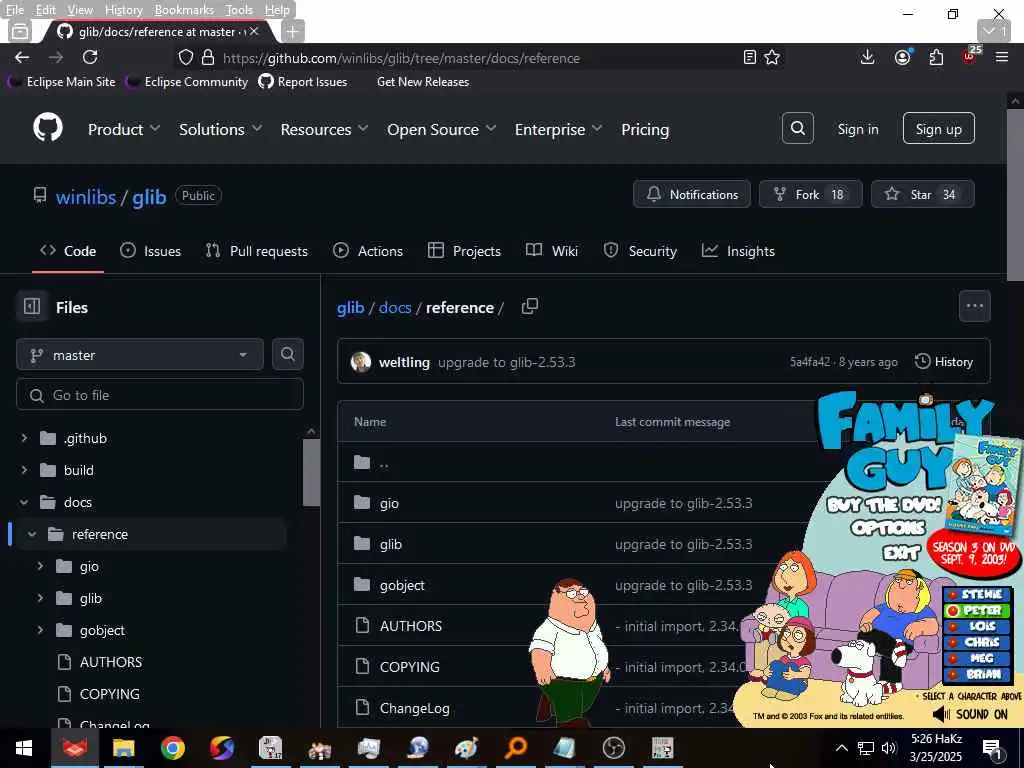Copy path icon next to reference

coord(530,306)
